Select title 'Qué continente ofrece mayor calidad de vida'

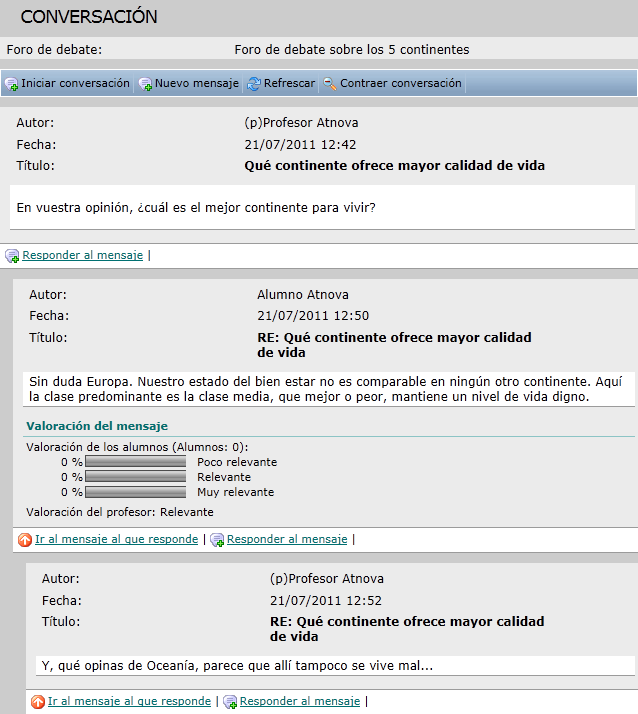[x=394, y=165]
